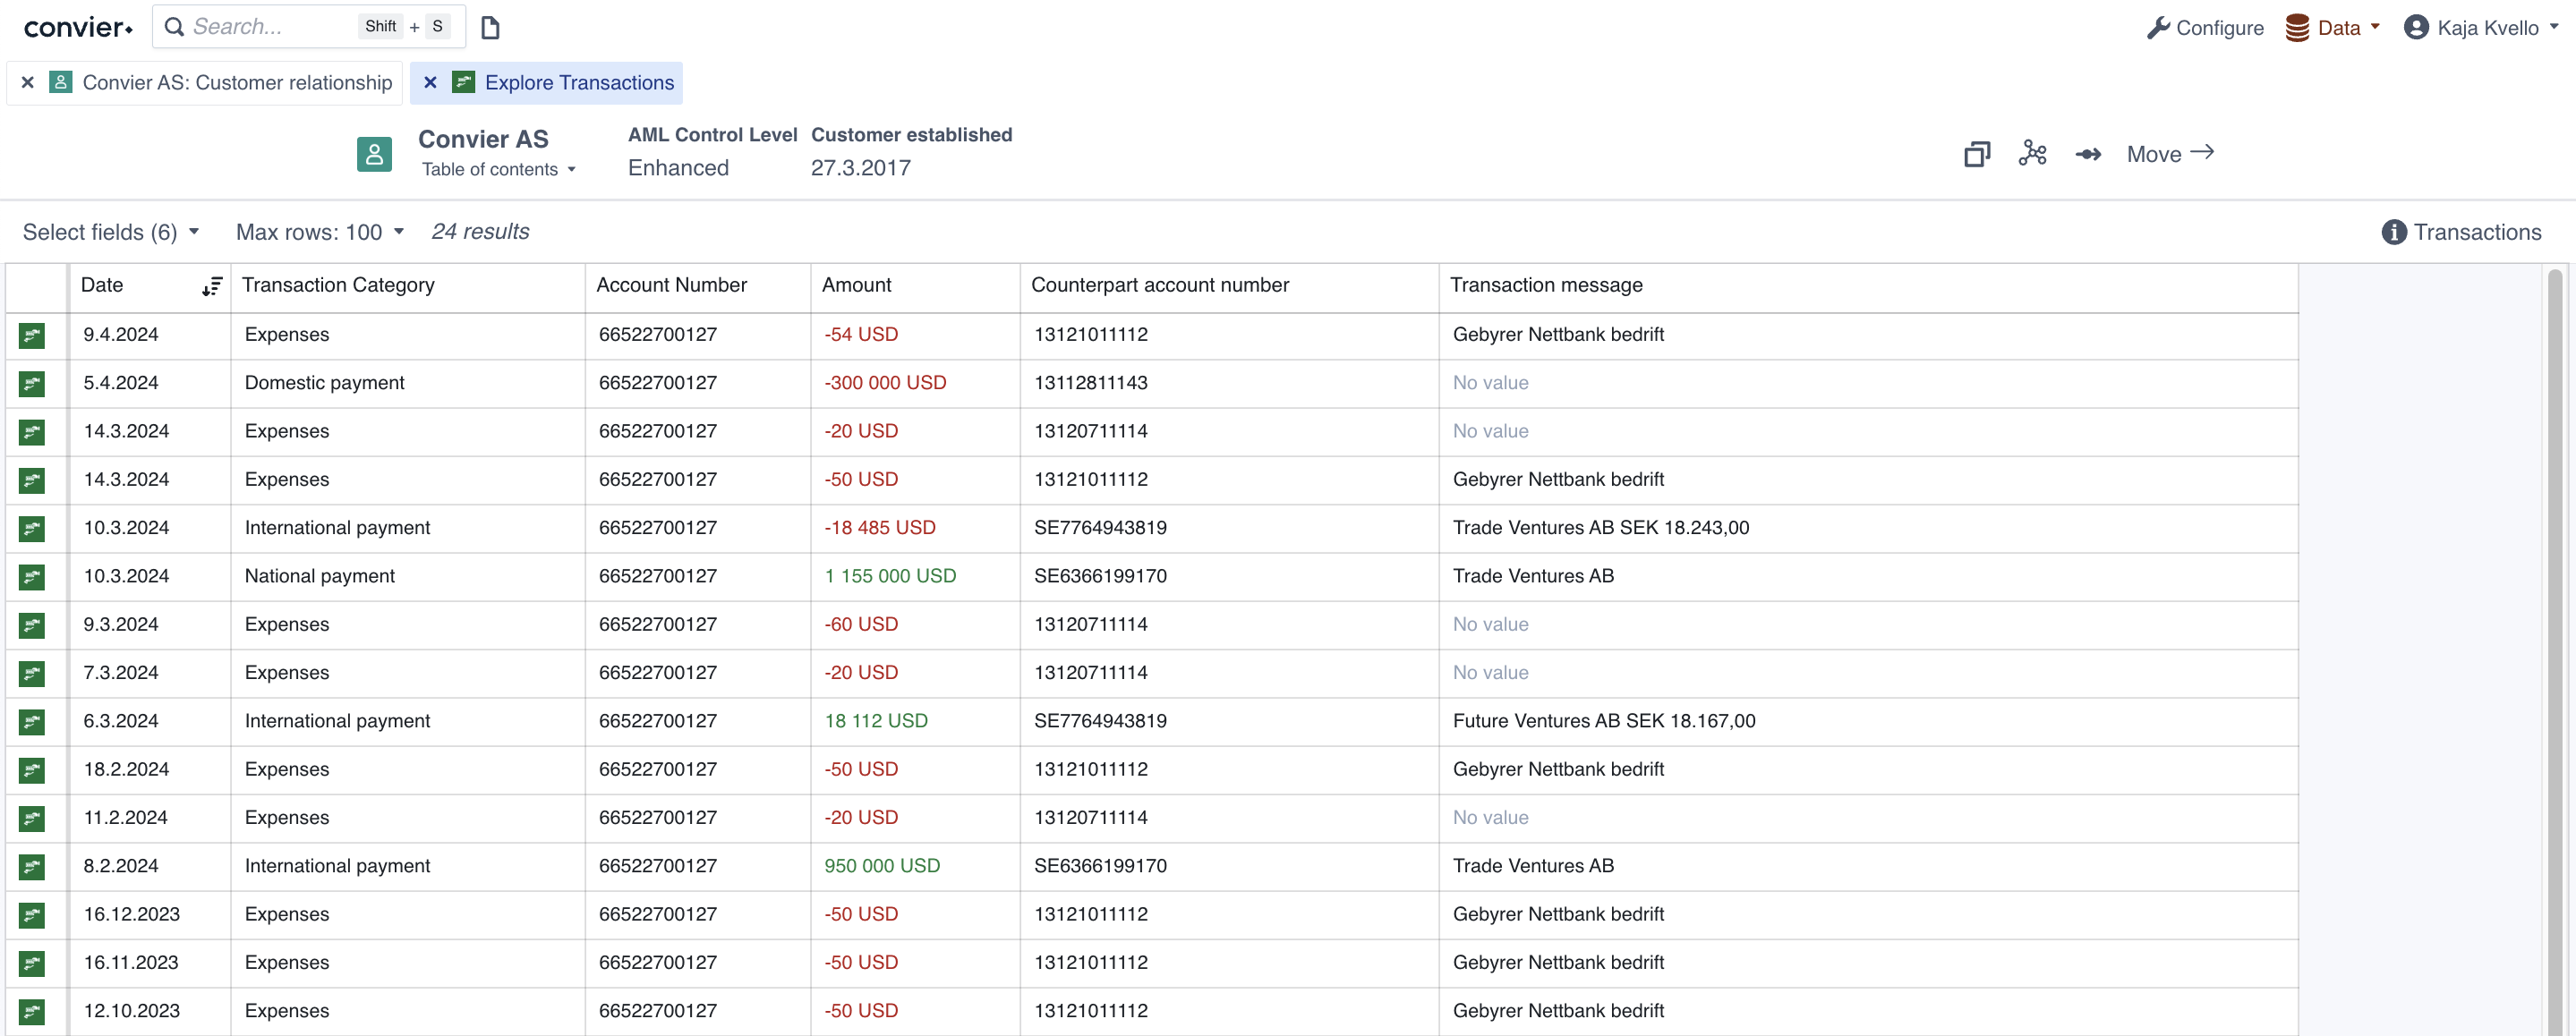Open the Data menu
The width and height of the screenshot is (2576, 1036).
point(2332,27)
